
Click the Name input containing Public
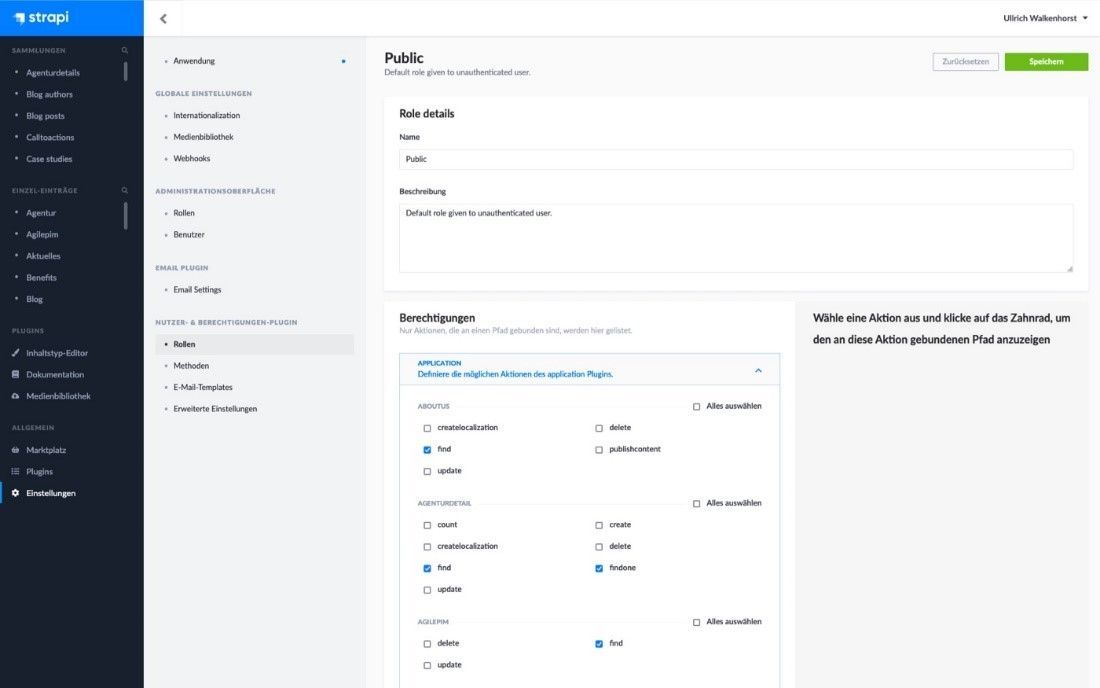point(736,158)
